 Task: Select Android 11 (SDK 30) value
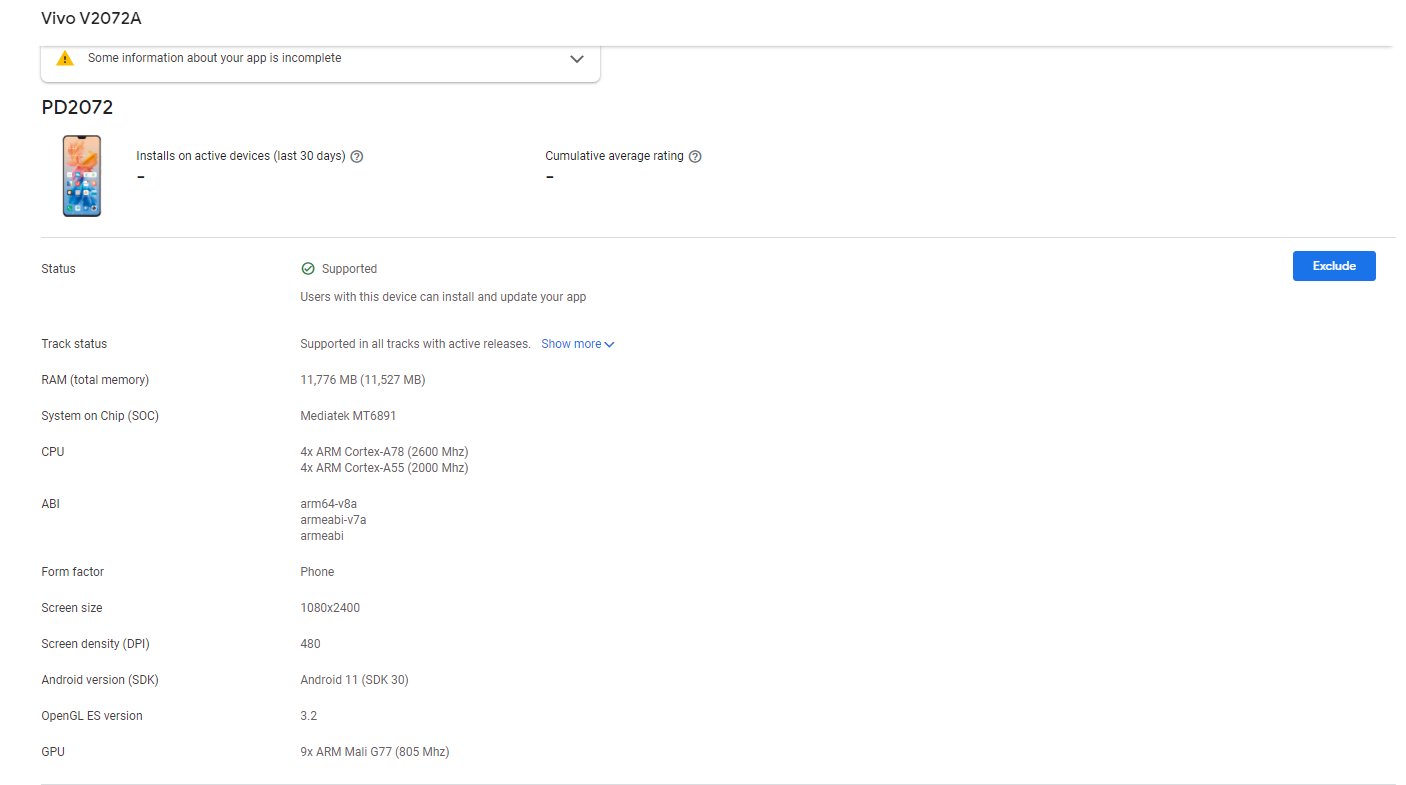(x=354, y=680)
